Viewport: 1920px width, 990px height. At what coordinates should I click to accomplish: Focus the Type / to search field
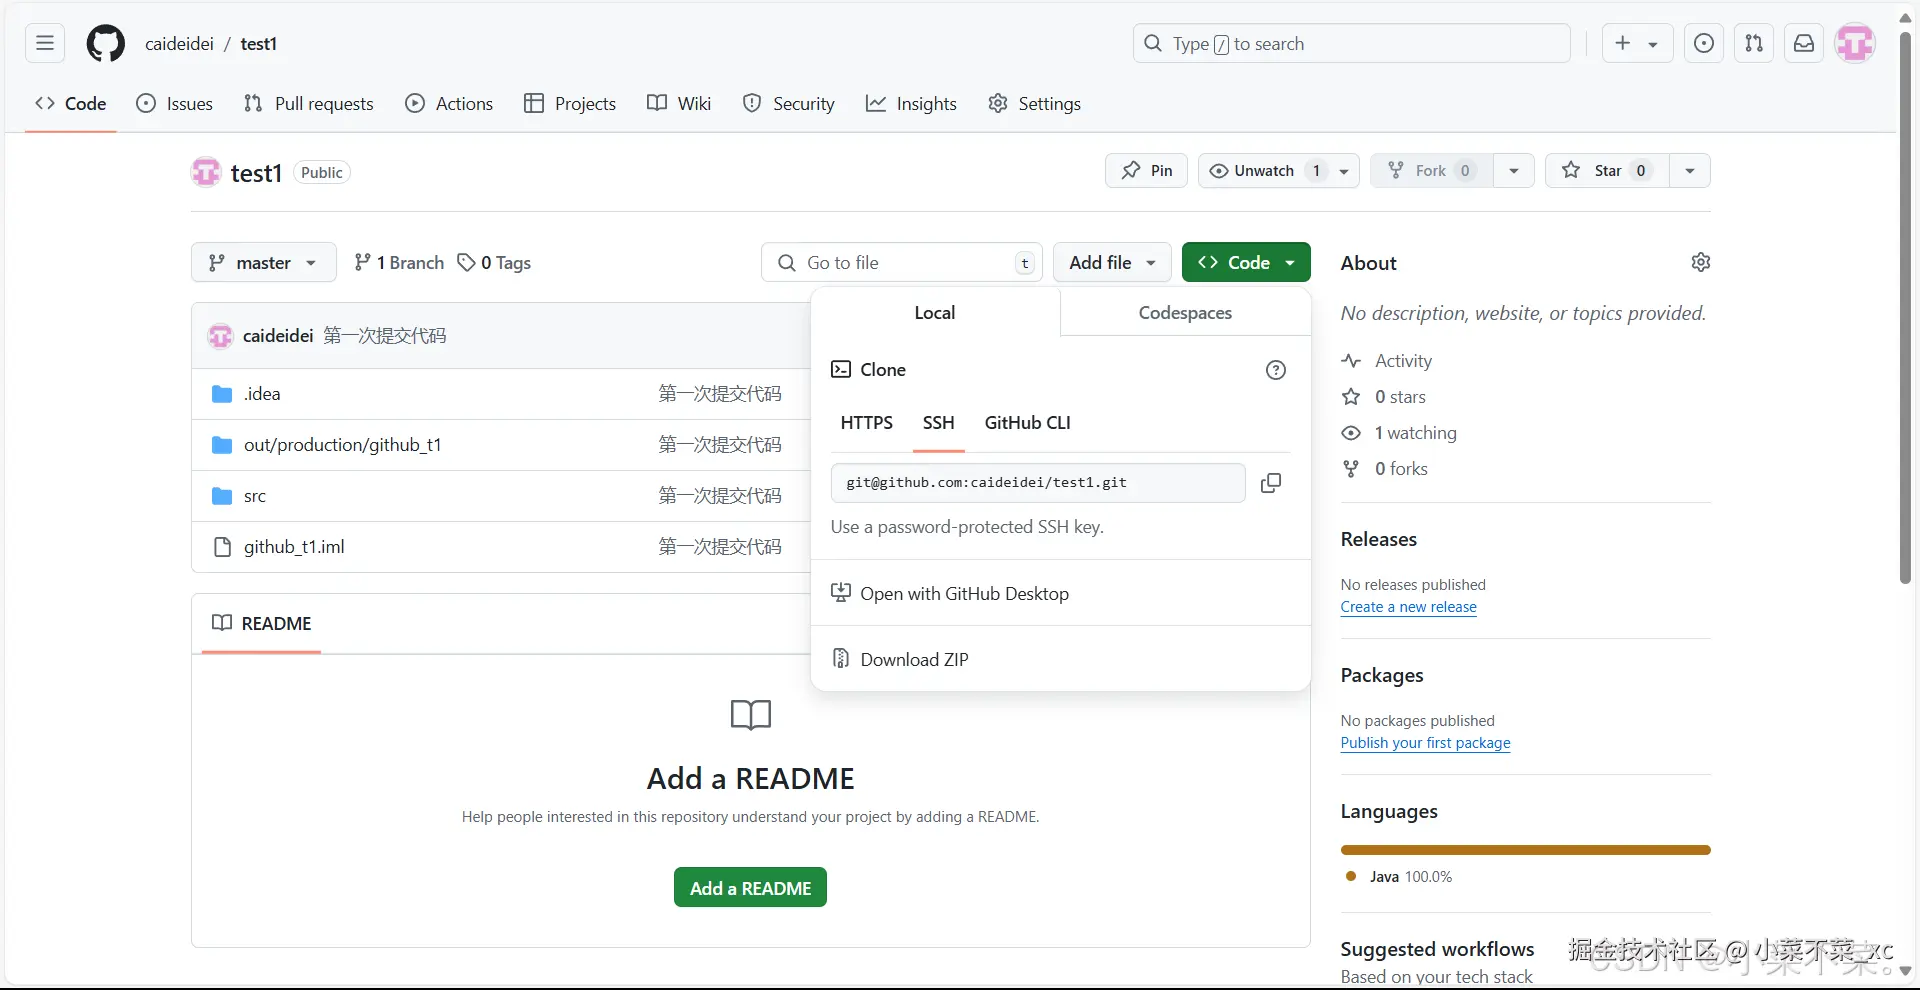click(1352, 43)
